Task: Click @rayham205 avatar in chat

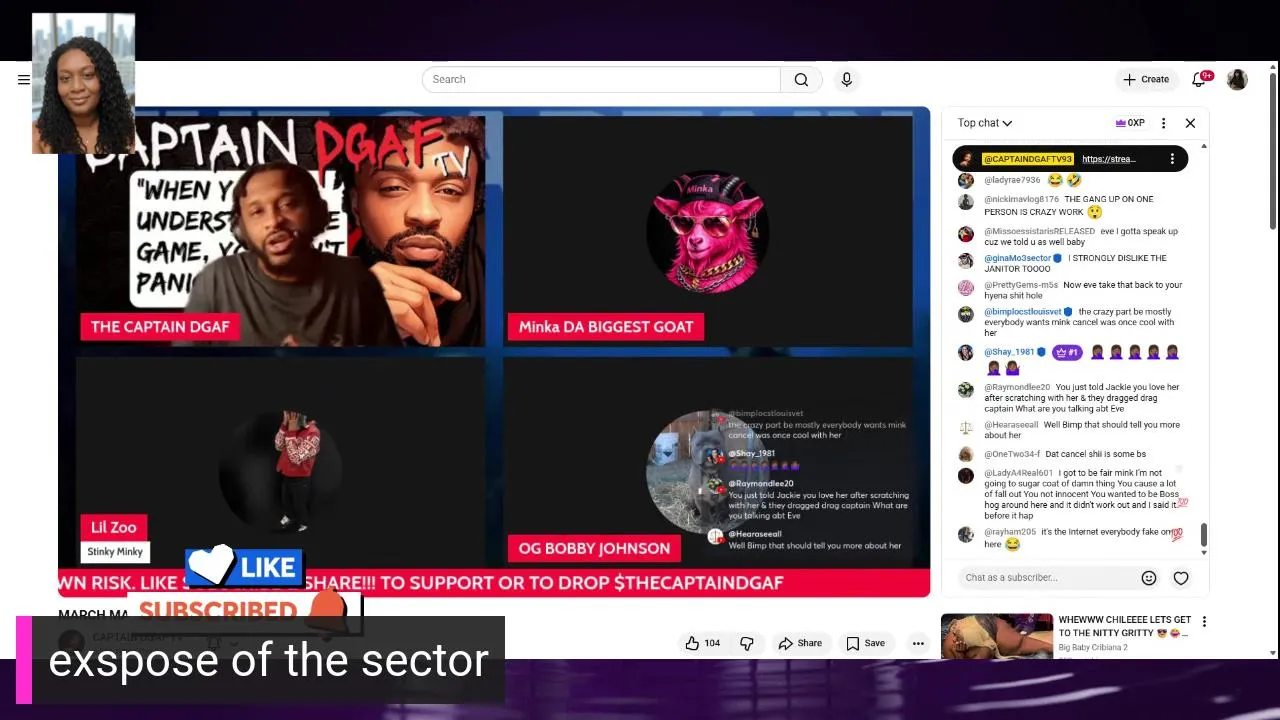Action: click(x=965, y=535)
